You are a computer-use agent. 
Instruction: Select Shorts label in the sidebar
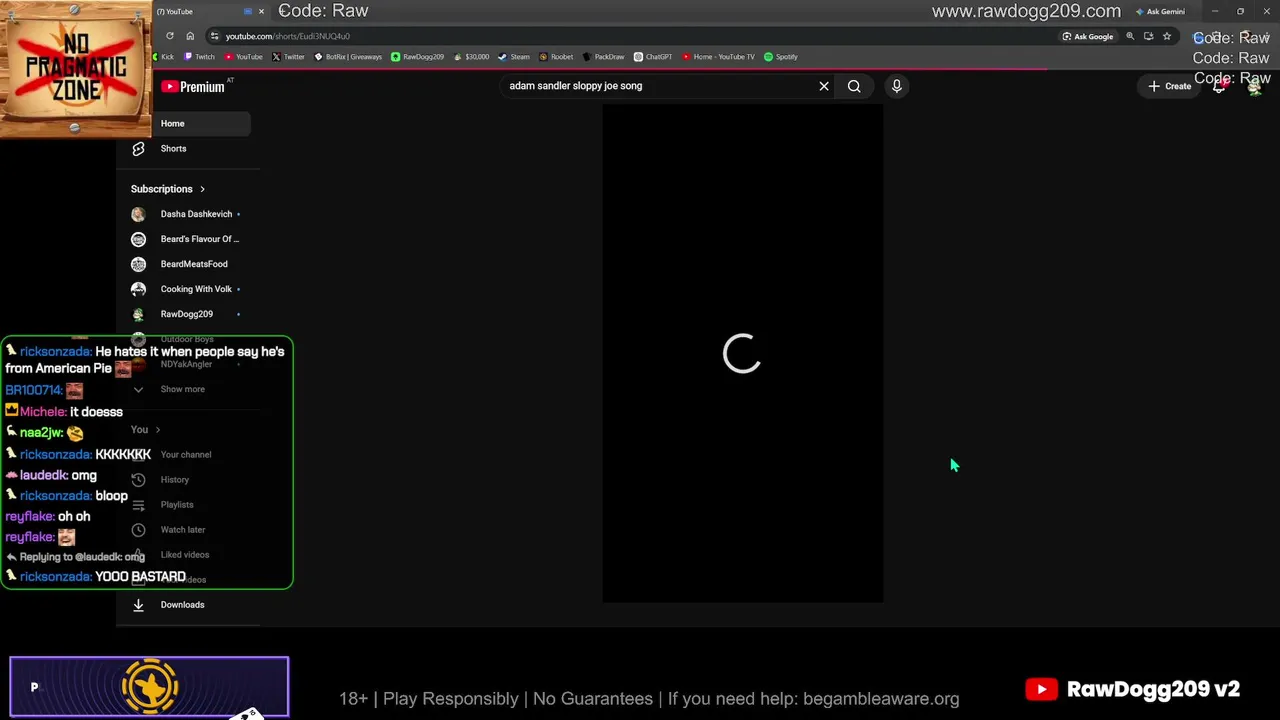click(173, 149)
